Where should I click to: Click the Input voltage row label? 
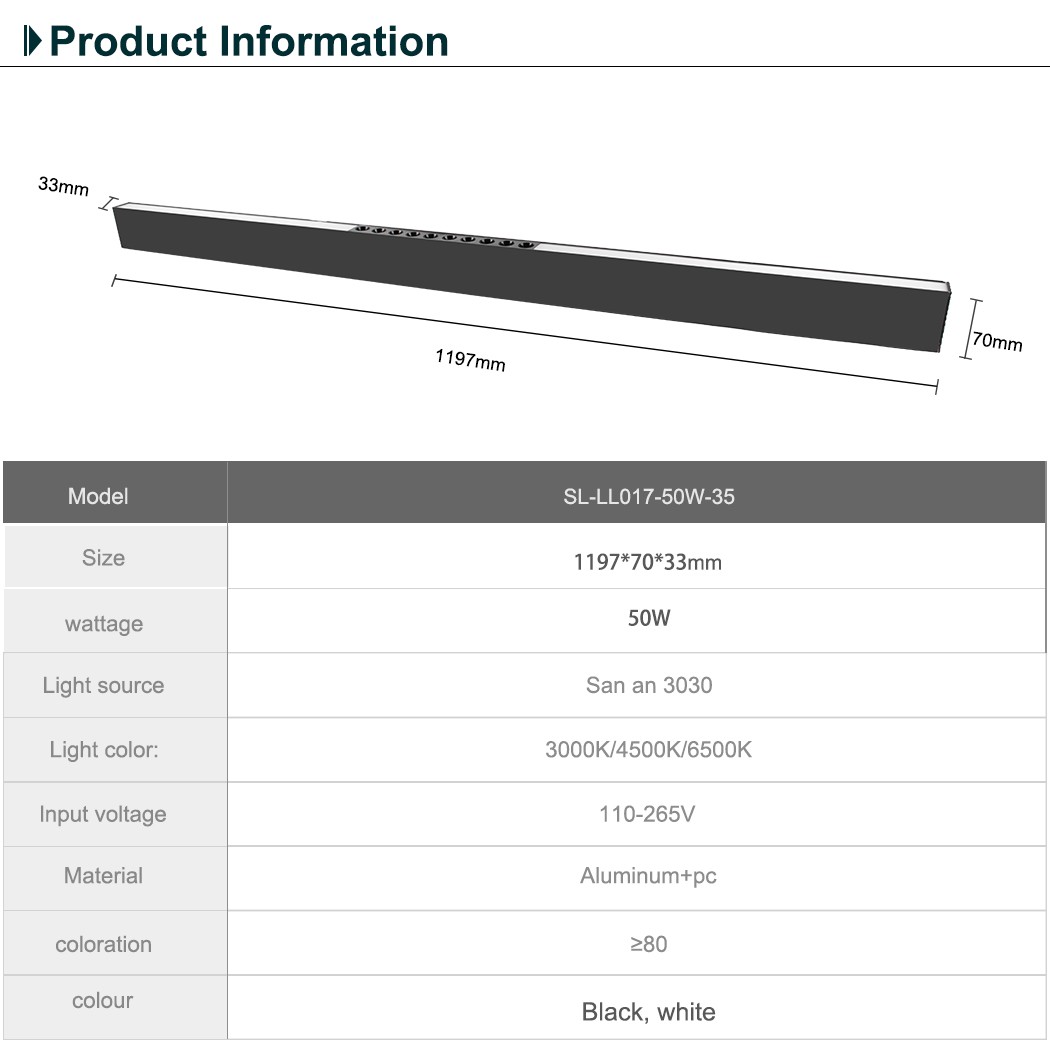(103, 814)
